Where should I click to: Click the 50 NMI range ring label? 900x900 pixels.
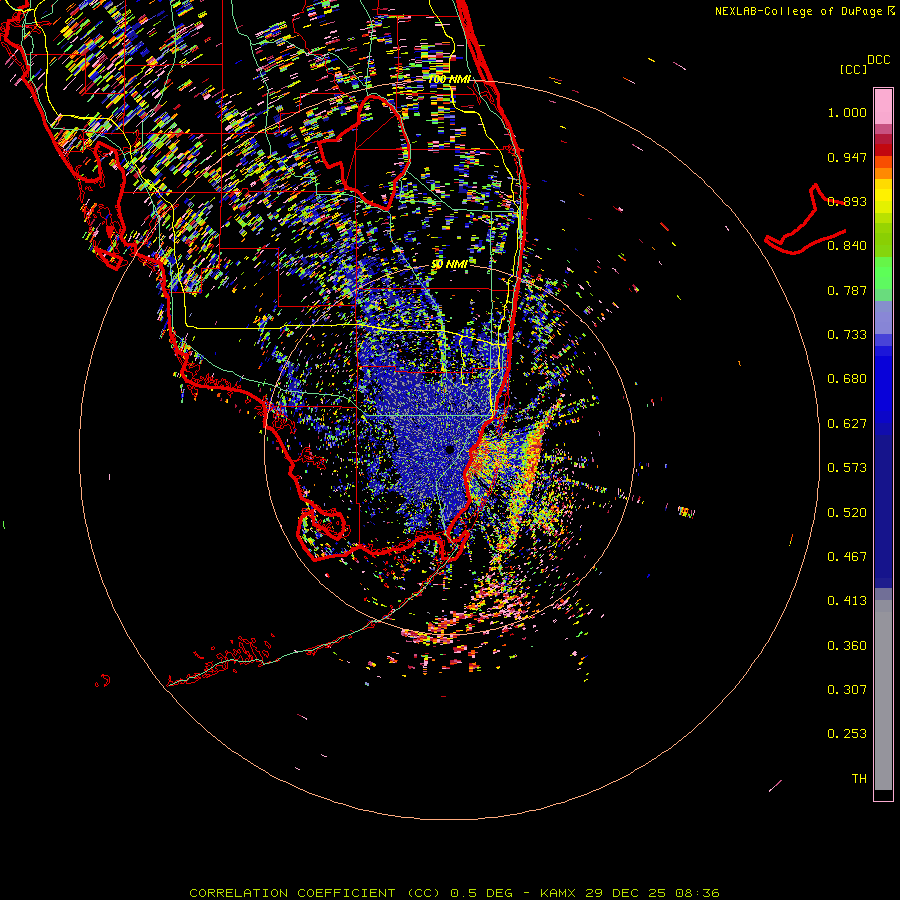[x=449, y=264]
